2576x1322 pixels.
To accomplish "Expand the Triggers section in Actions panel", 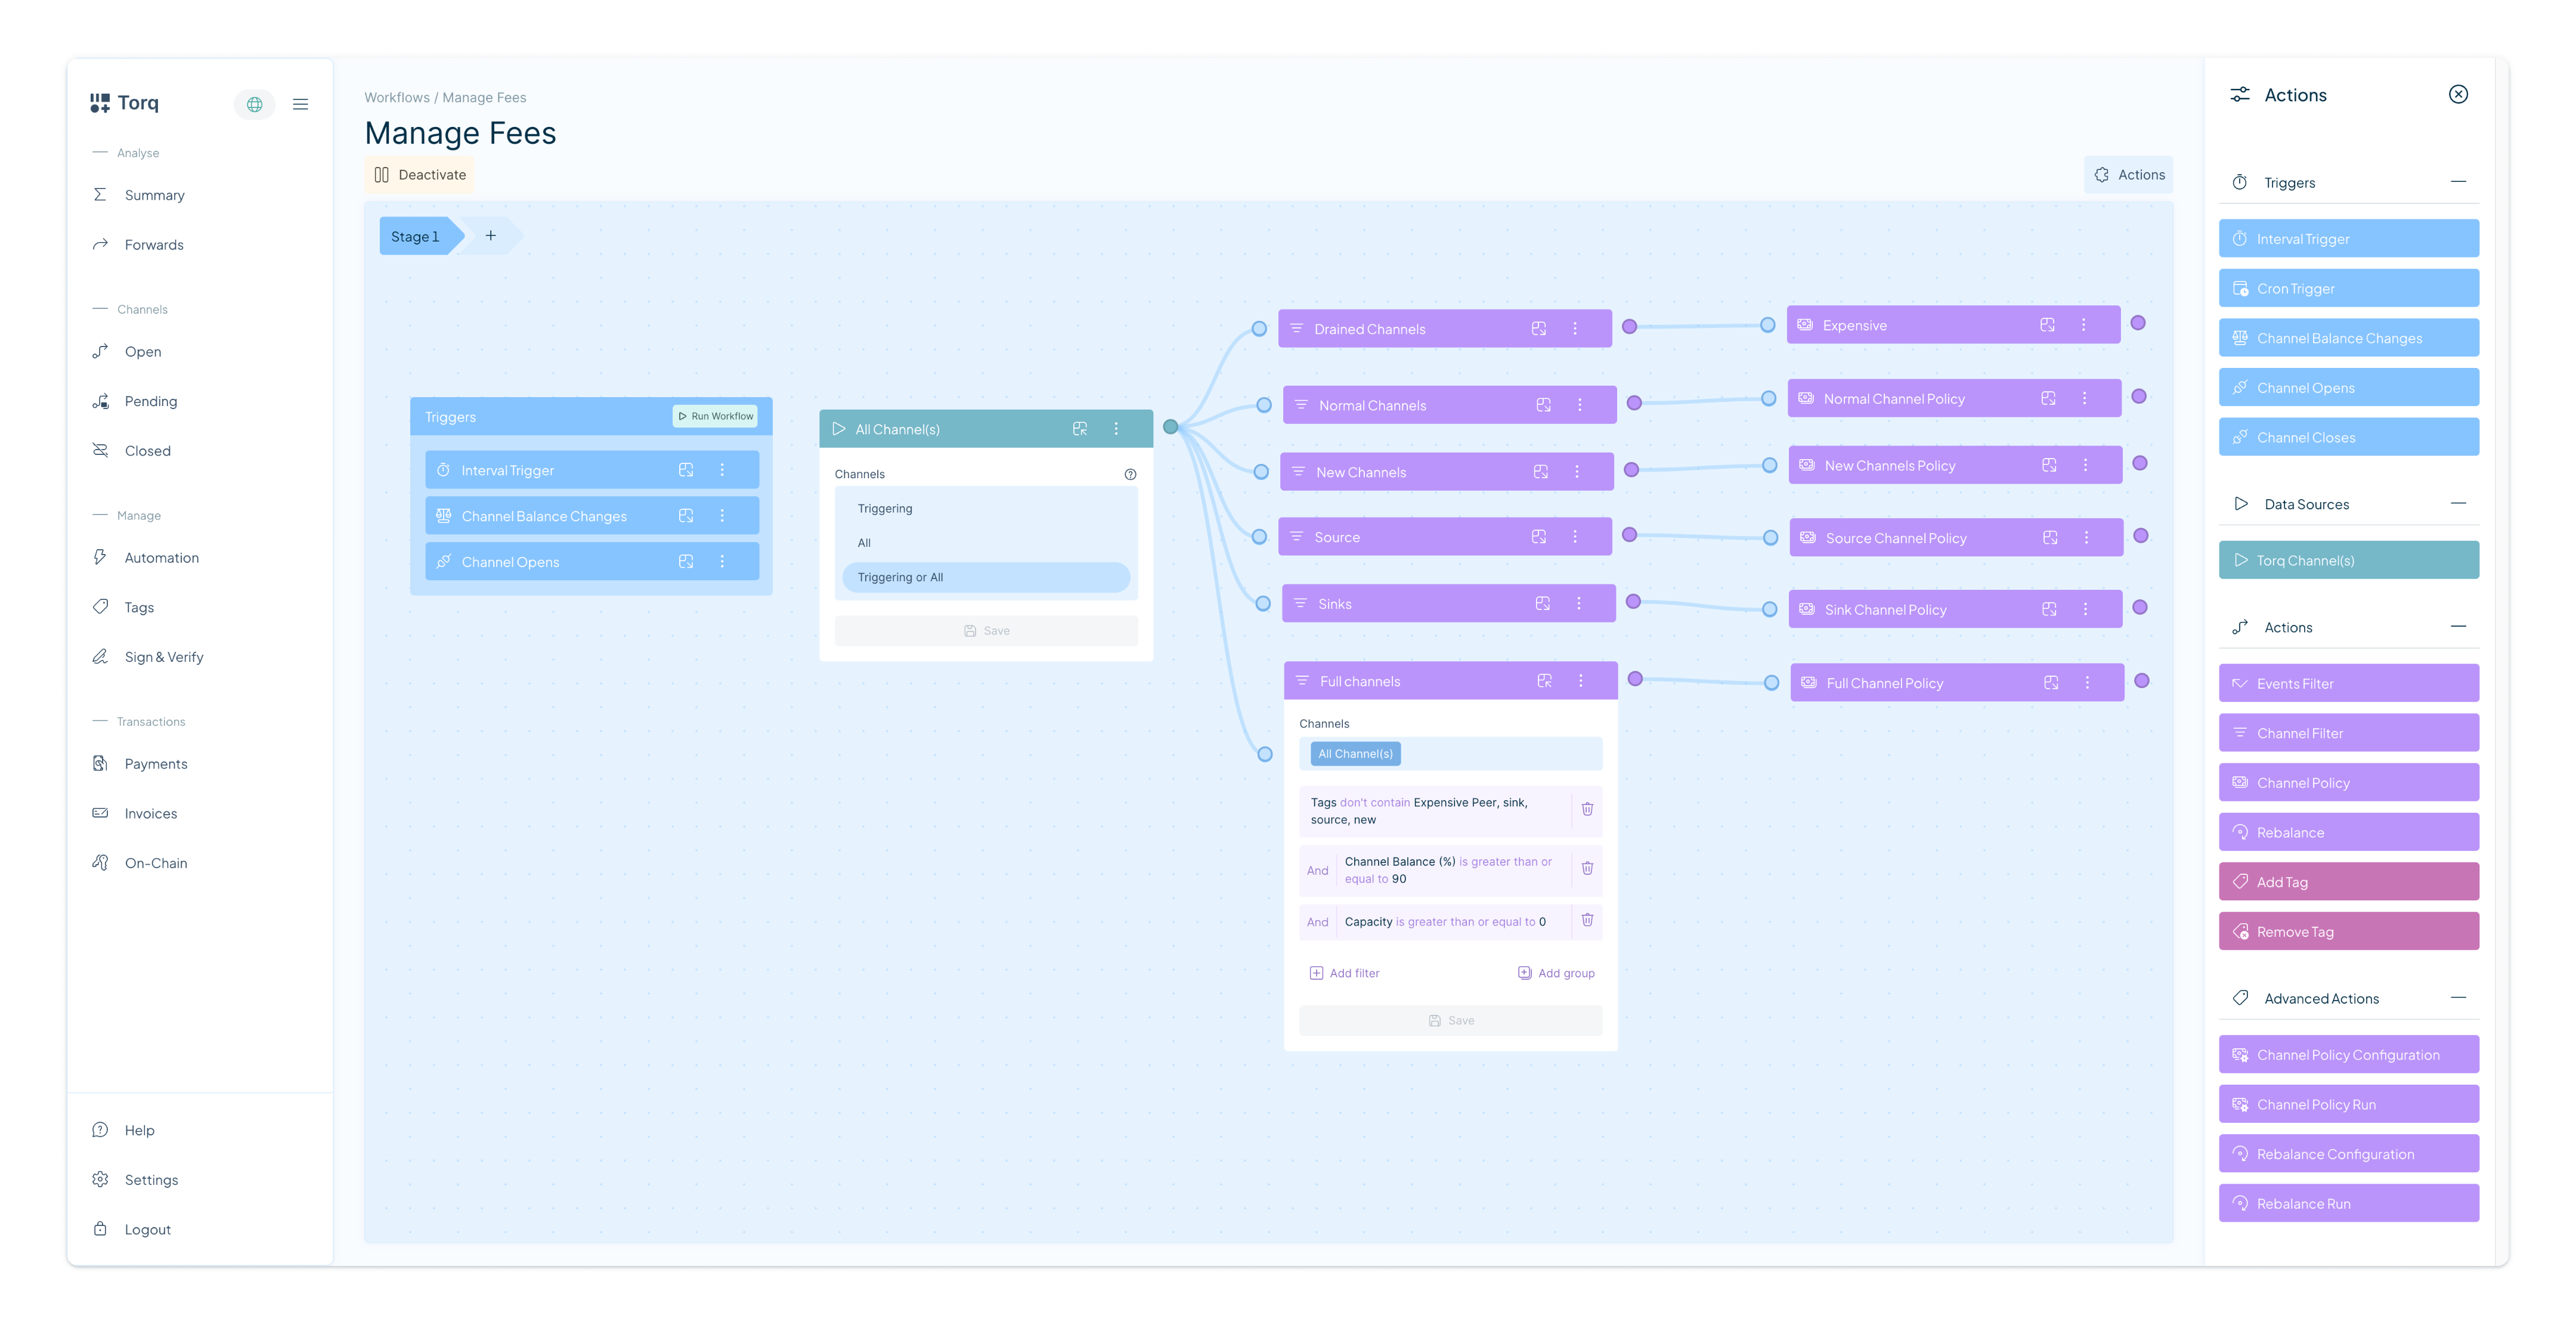I will pyautogui.click(x=2460, y=182).
